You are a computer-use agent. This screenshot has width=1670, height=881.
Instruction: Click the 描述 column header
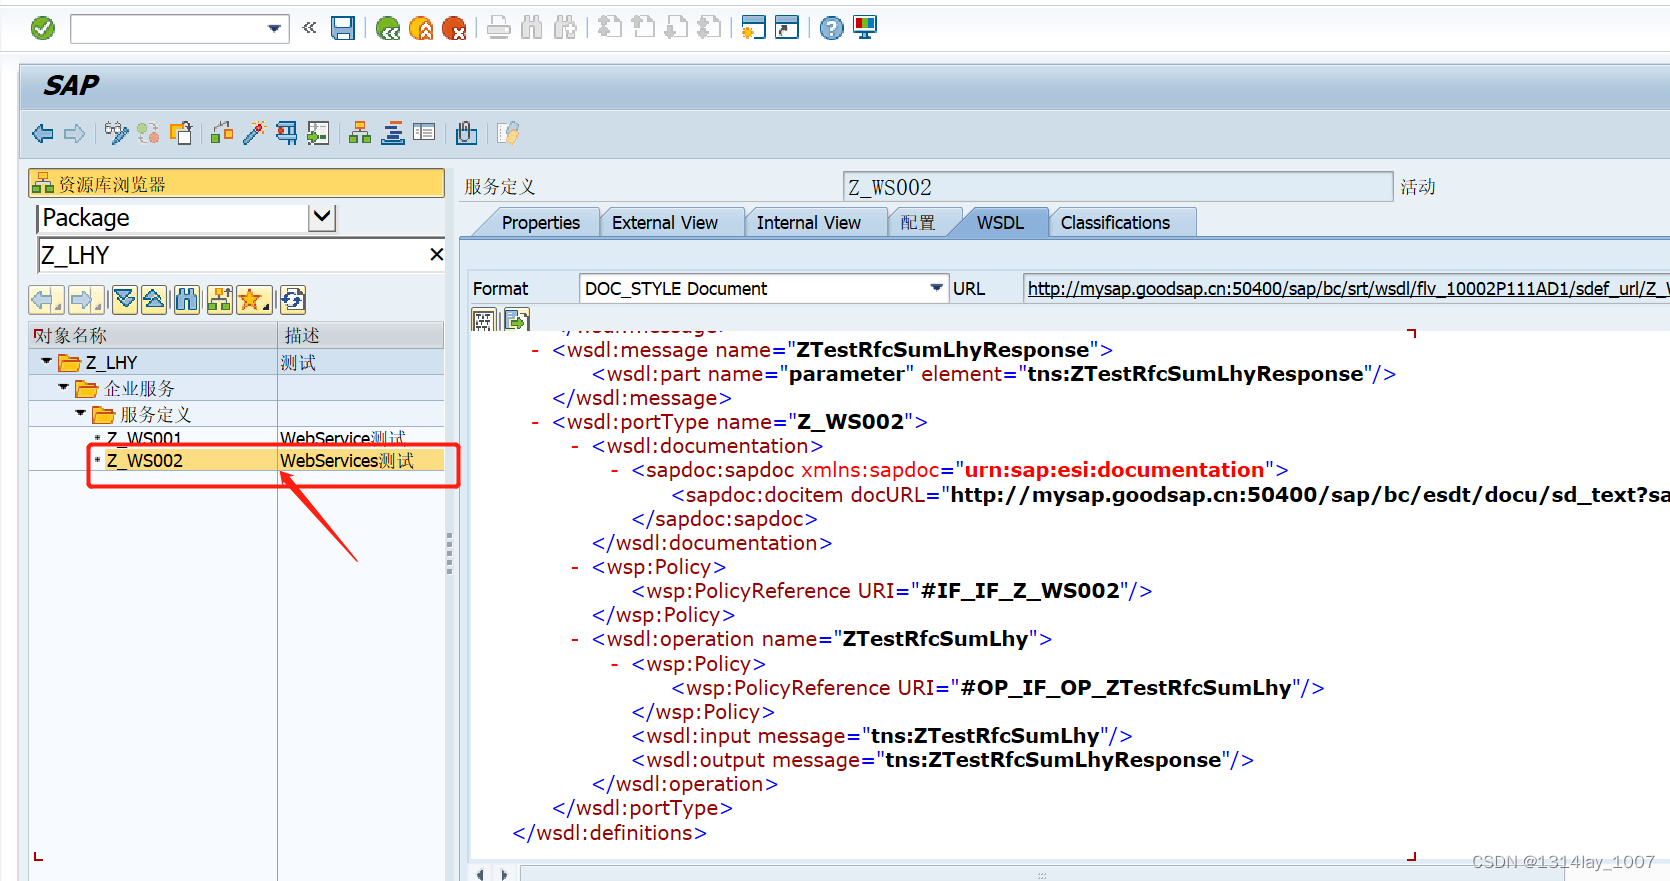click(361, 335)
